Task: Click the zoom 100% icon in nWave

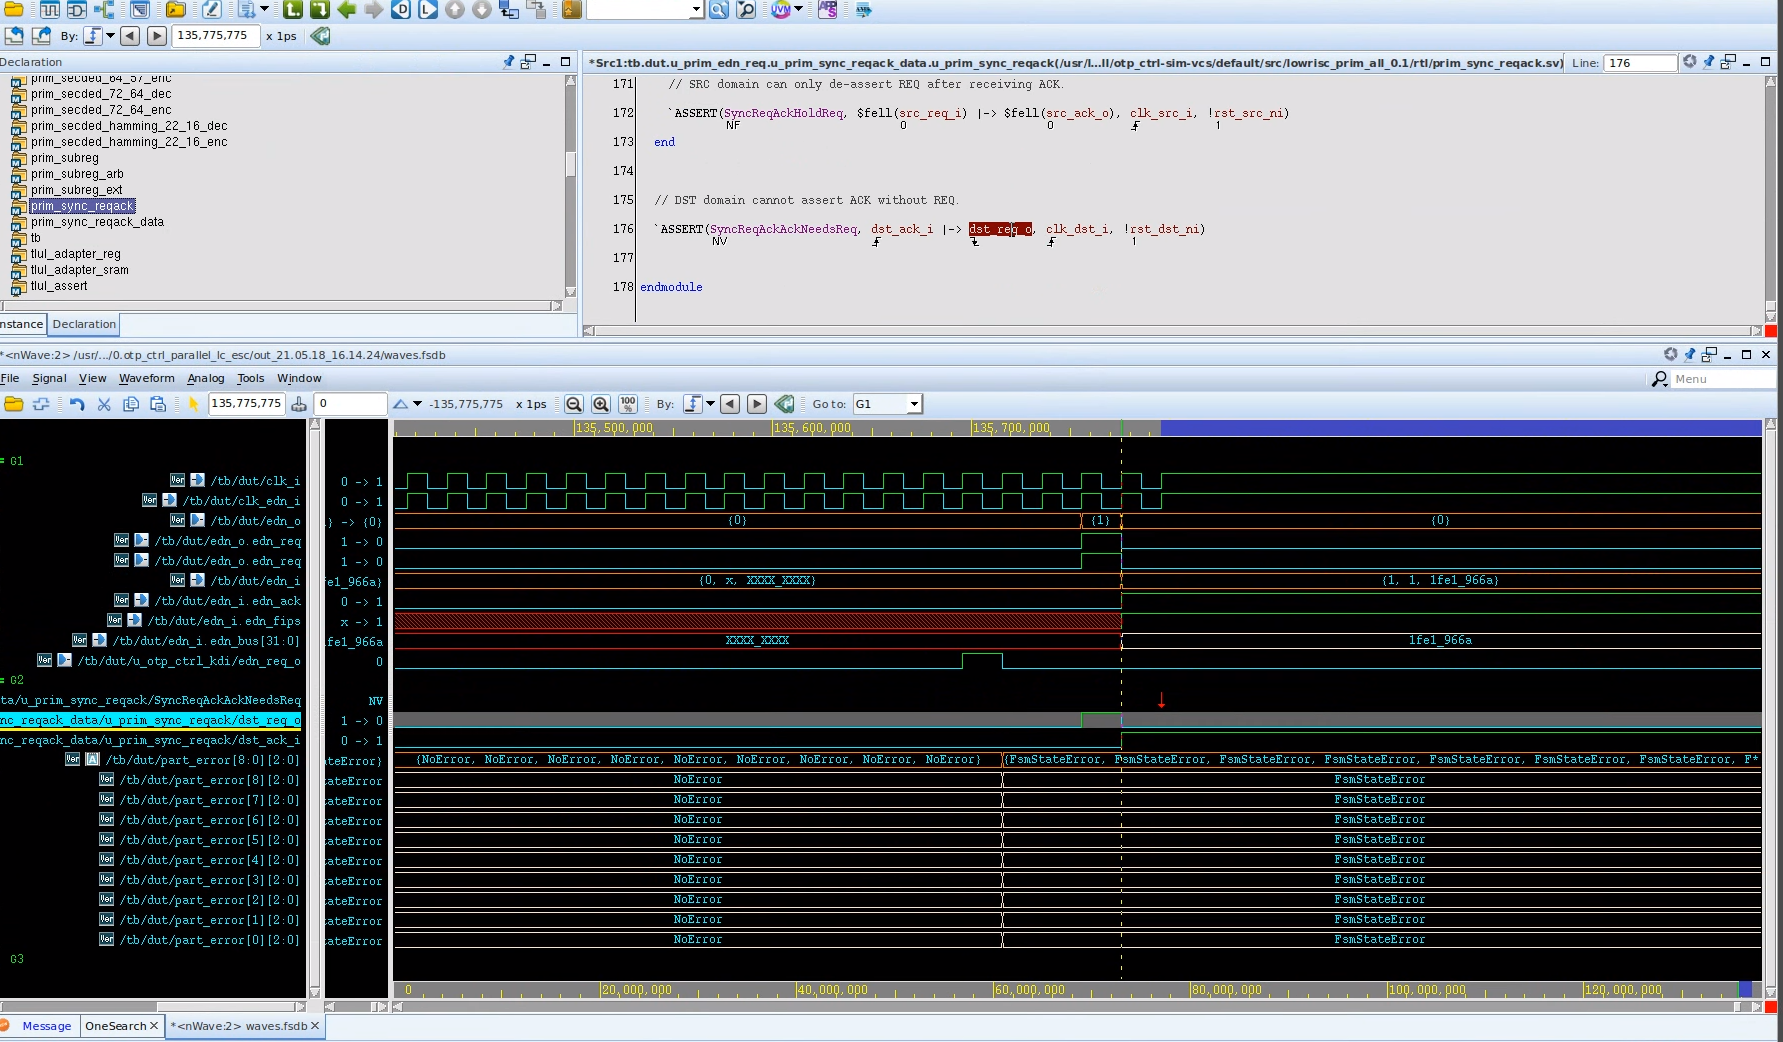Action: [x=628, y=404]
